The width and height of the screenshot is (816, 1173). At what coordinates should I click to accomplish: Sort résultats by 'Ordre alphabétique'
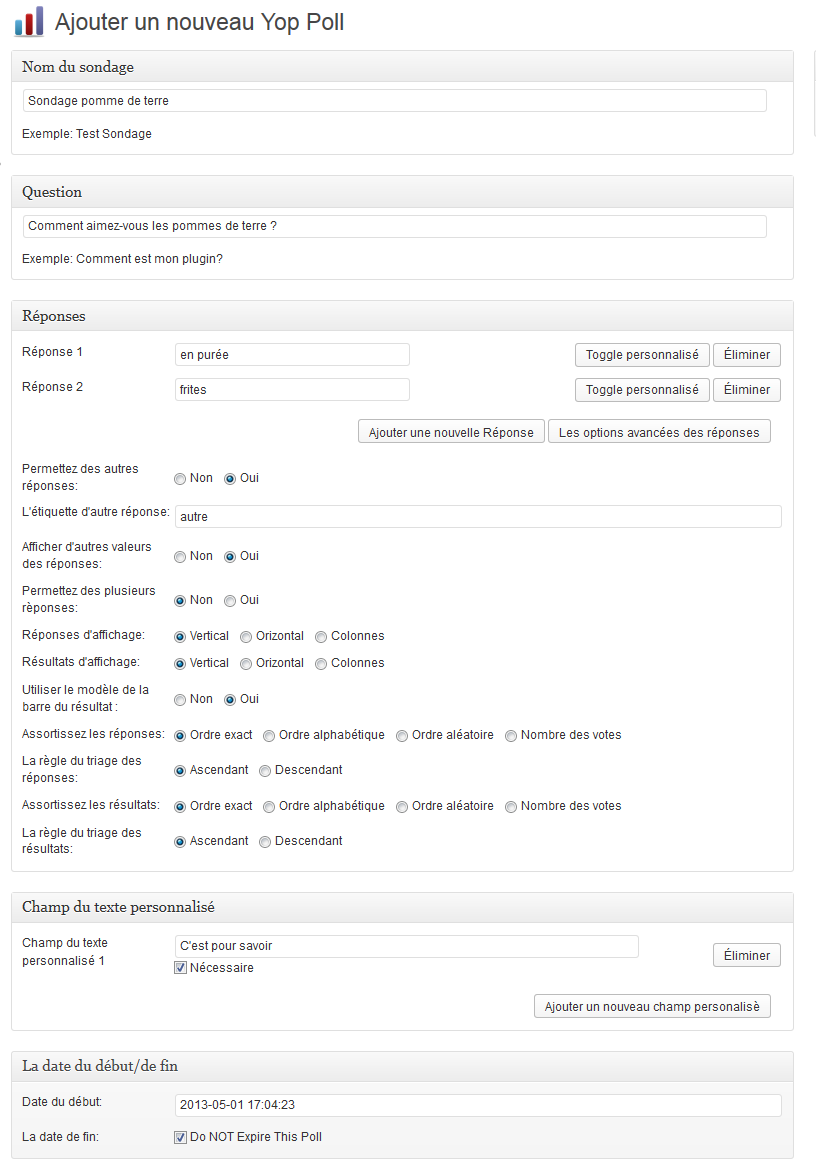coord(269,806)
